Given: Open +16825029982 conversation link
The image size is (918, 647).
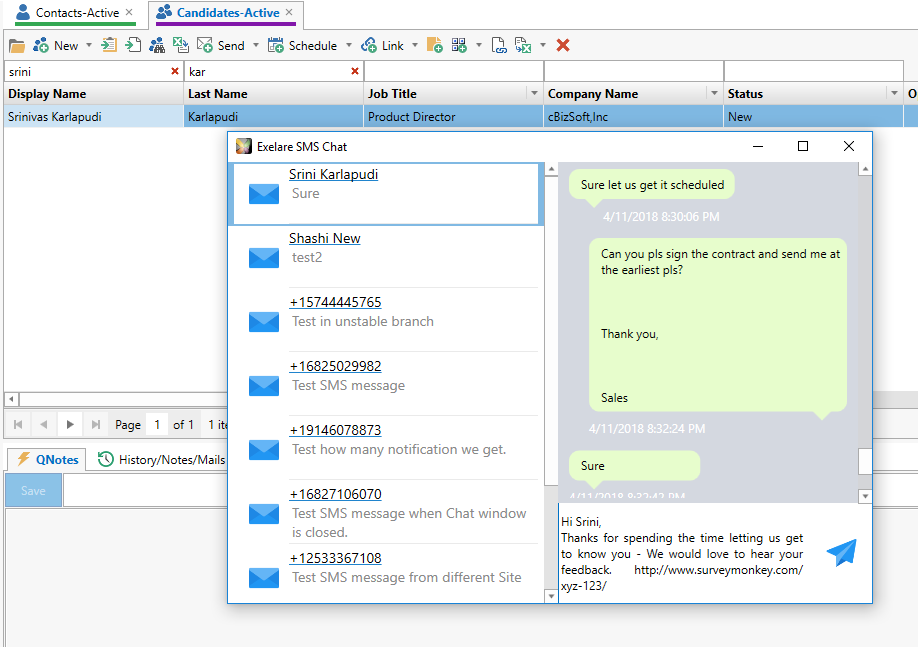Looking at the screenshot, I should pyautogui.click(x=335, y=366).
